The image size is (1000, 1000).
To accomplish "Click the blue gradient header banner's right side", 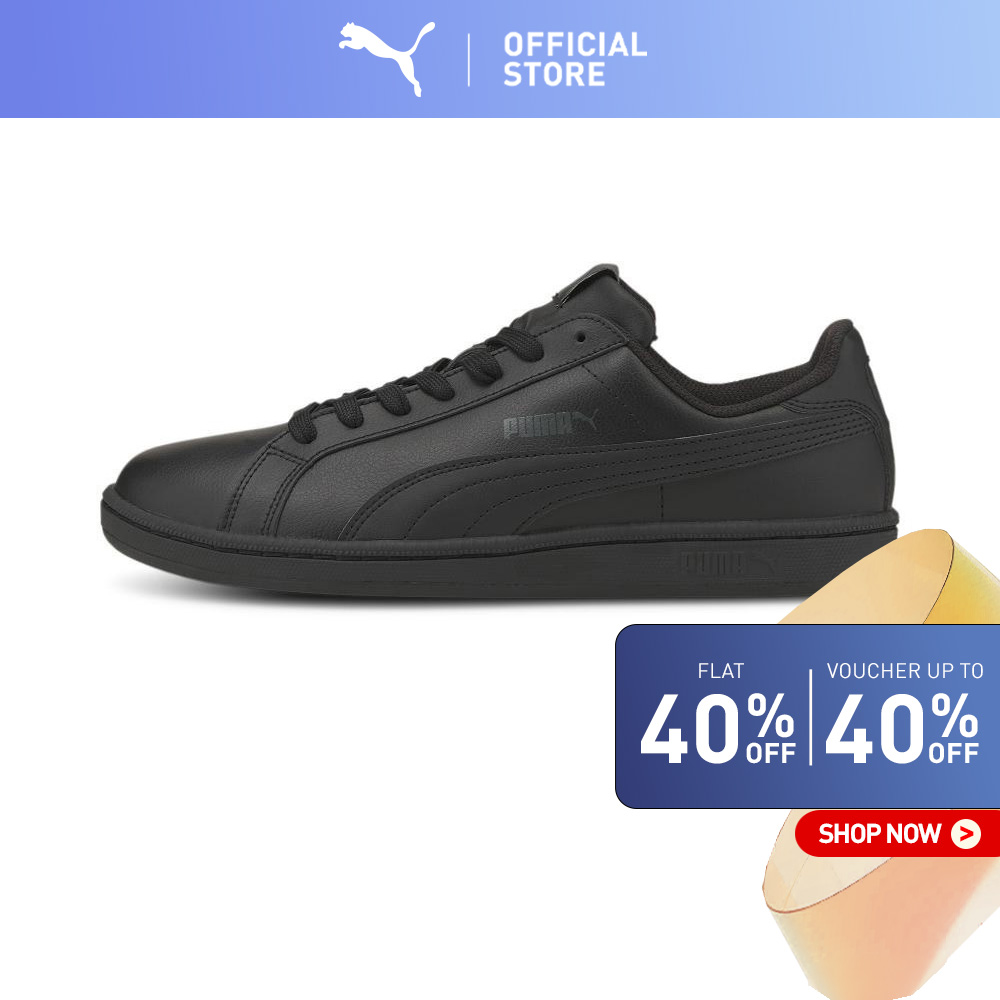I will click(x=829, y=59).
